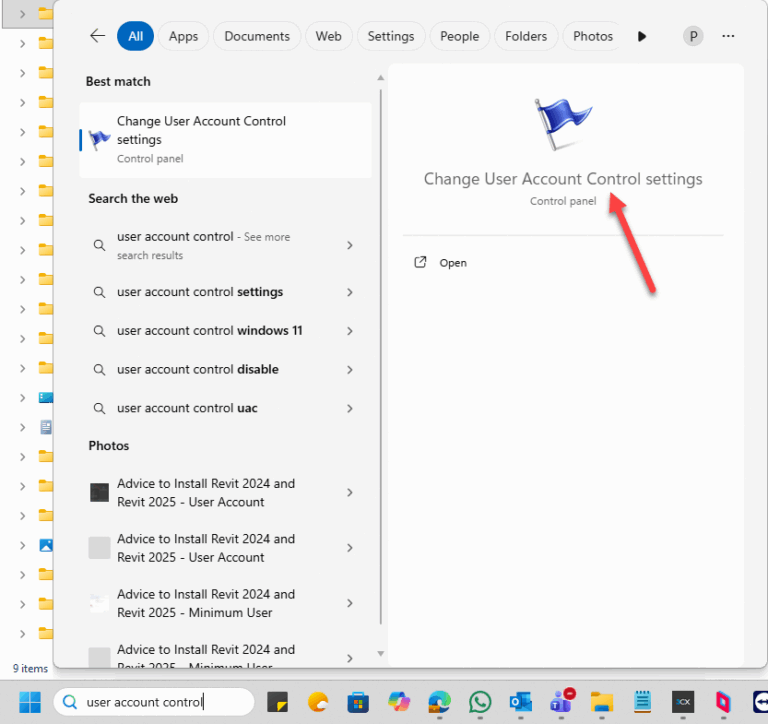Expand tree item beside document icon in File Explorer

click(x=23, y=427)
